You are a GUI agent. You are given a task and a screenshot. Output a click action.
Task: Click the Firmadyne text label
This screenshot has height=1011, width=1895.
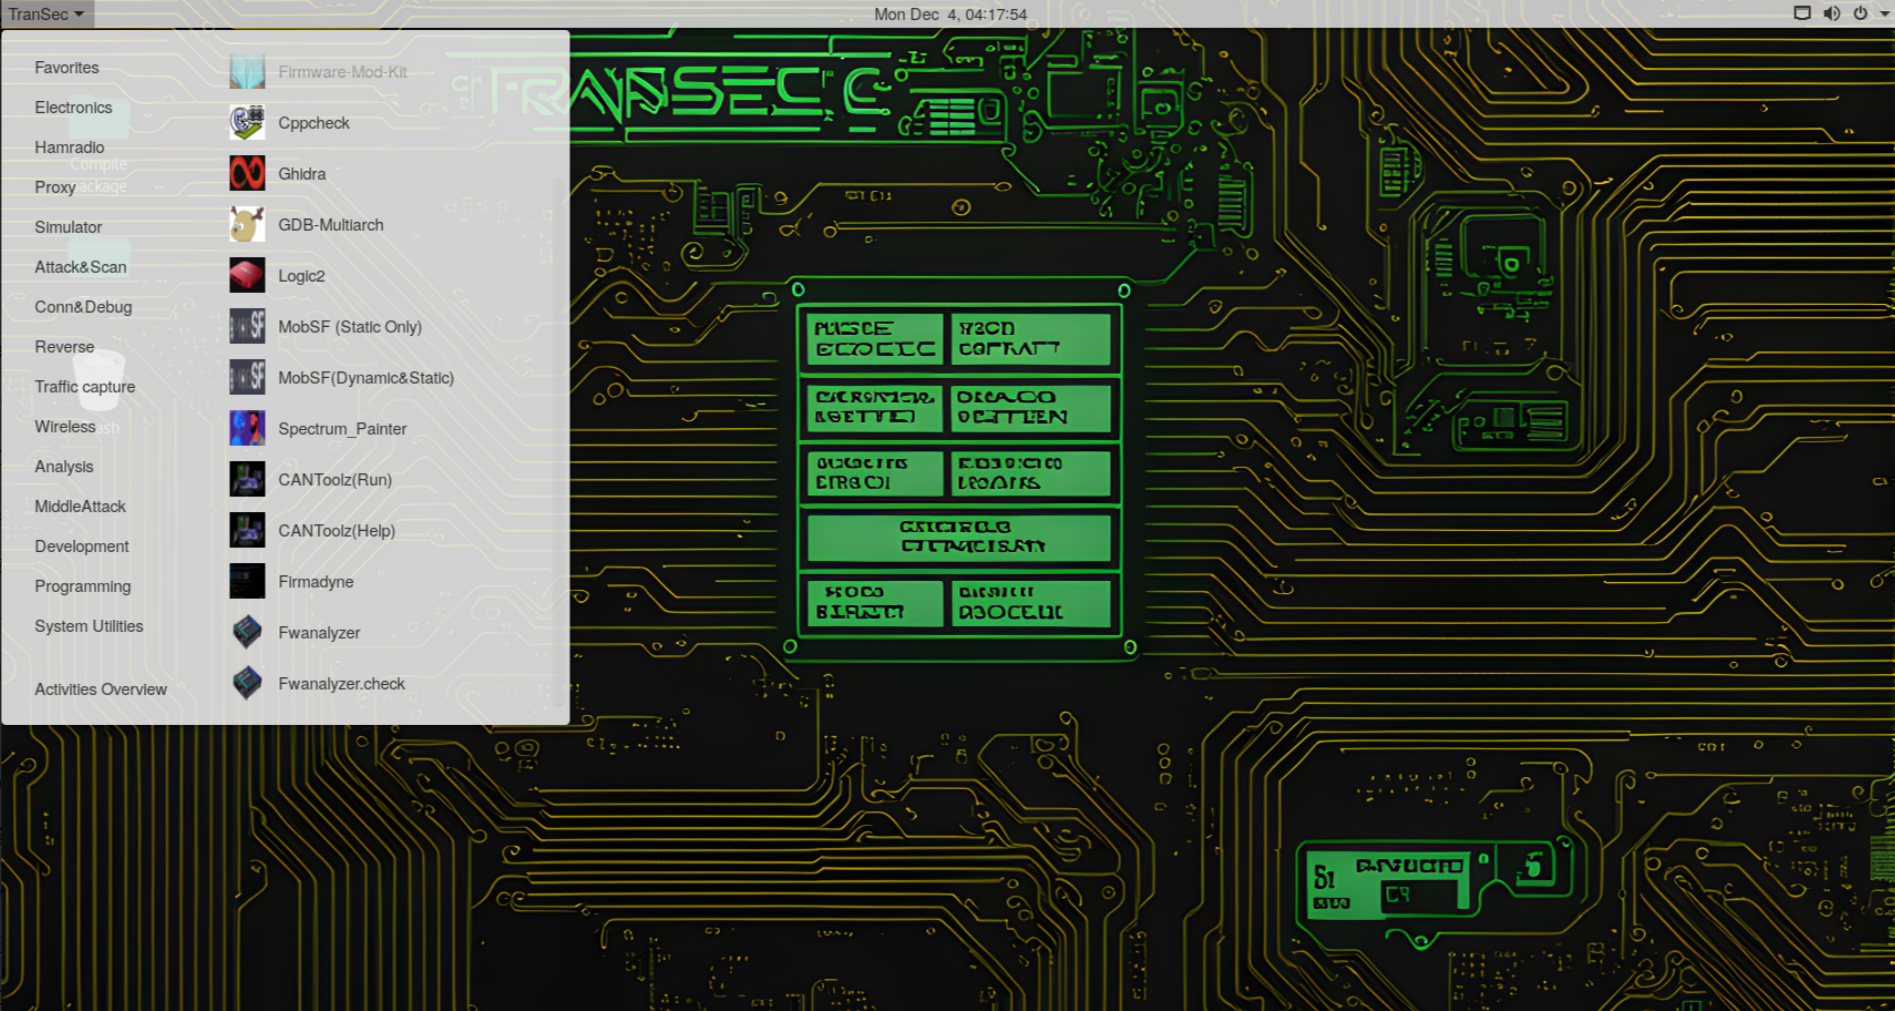[316, 582]
